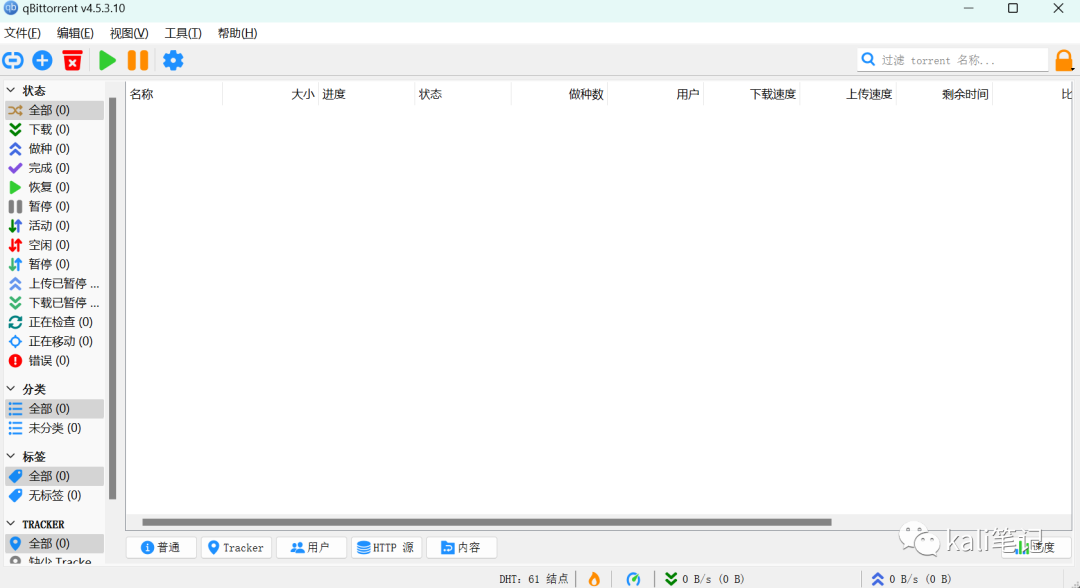Sort by the 下载速度 column header

(x=751, y=94)
